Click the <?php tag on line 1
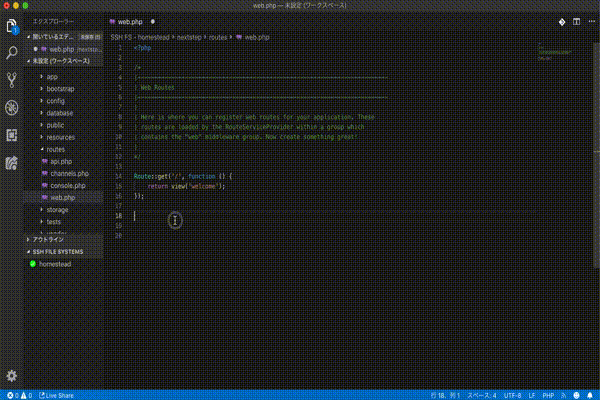 pyautogui.click(x=142, y=48)
